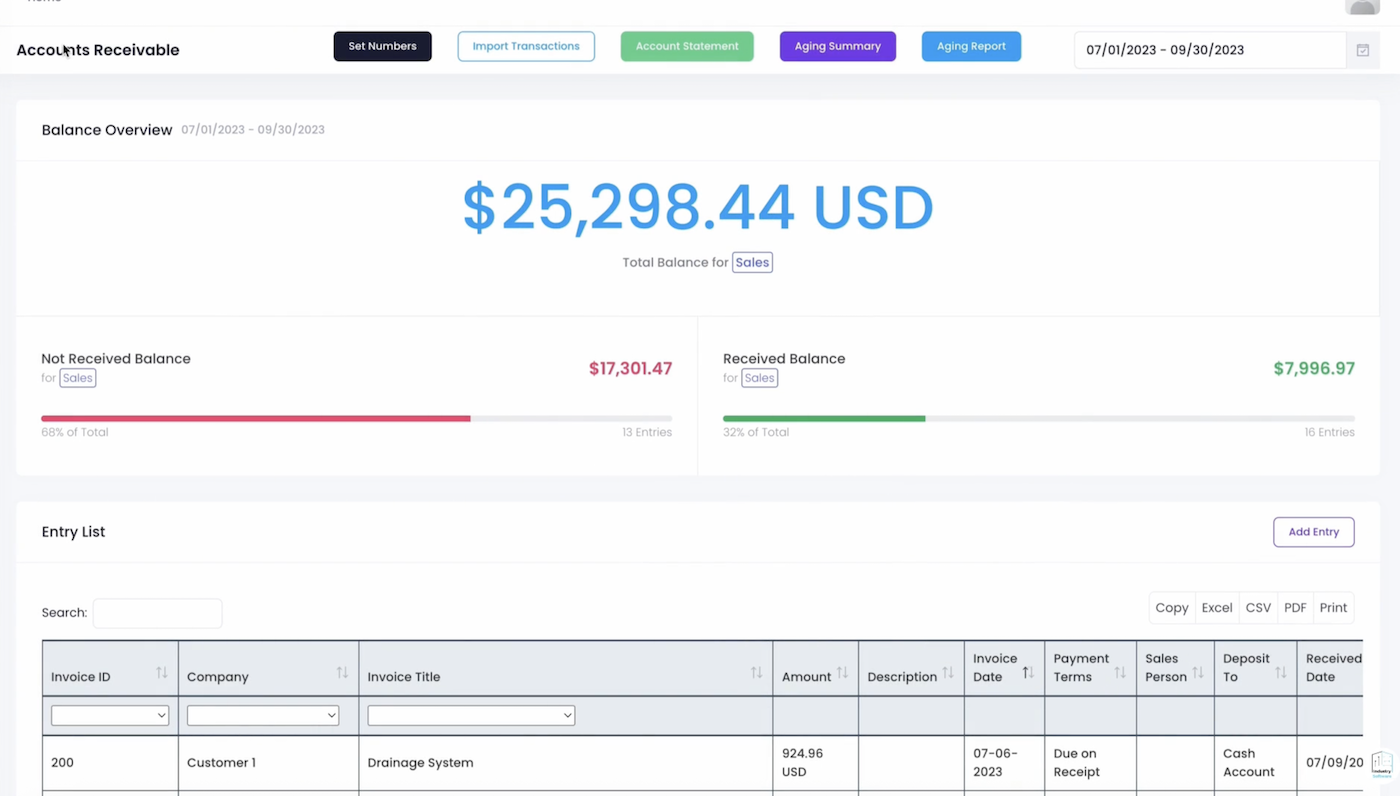Sort by Sales Person column arrows

coord(1198,673)
